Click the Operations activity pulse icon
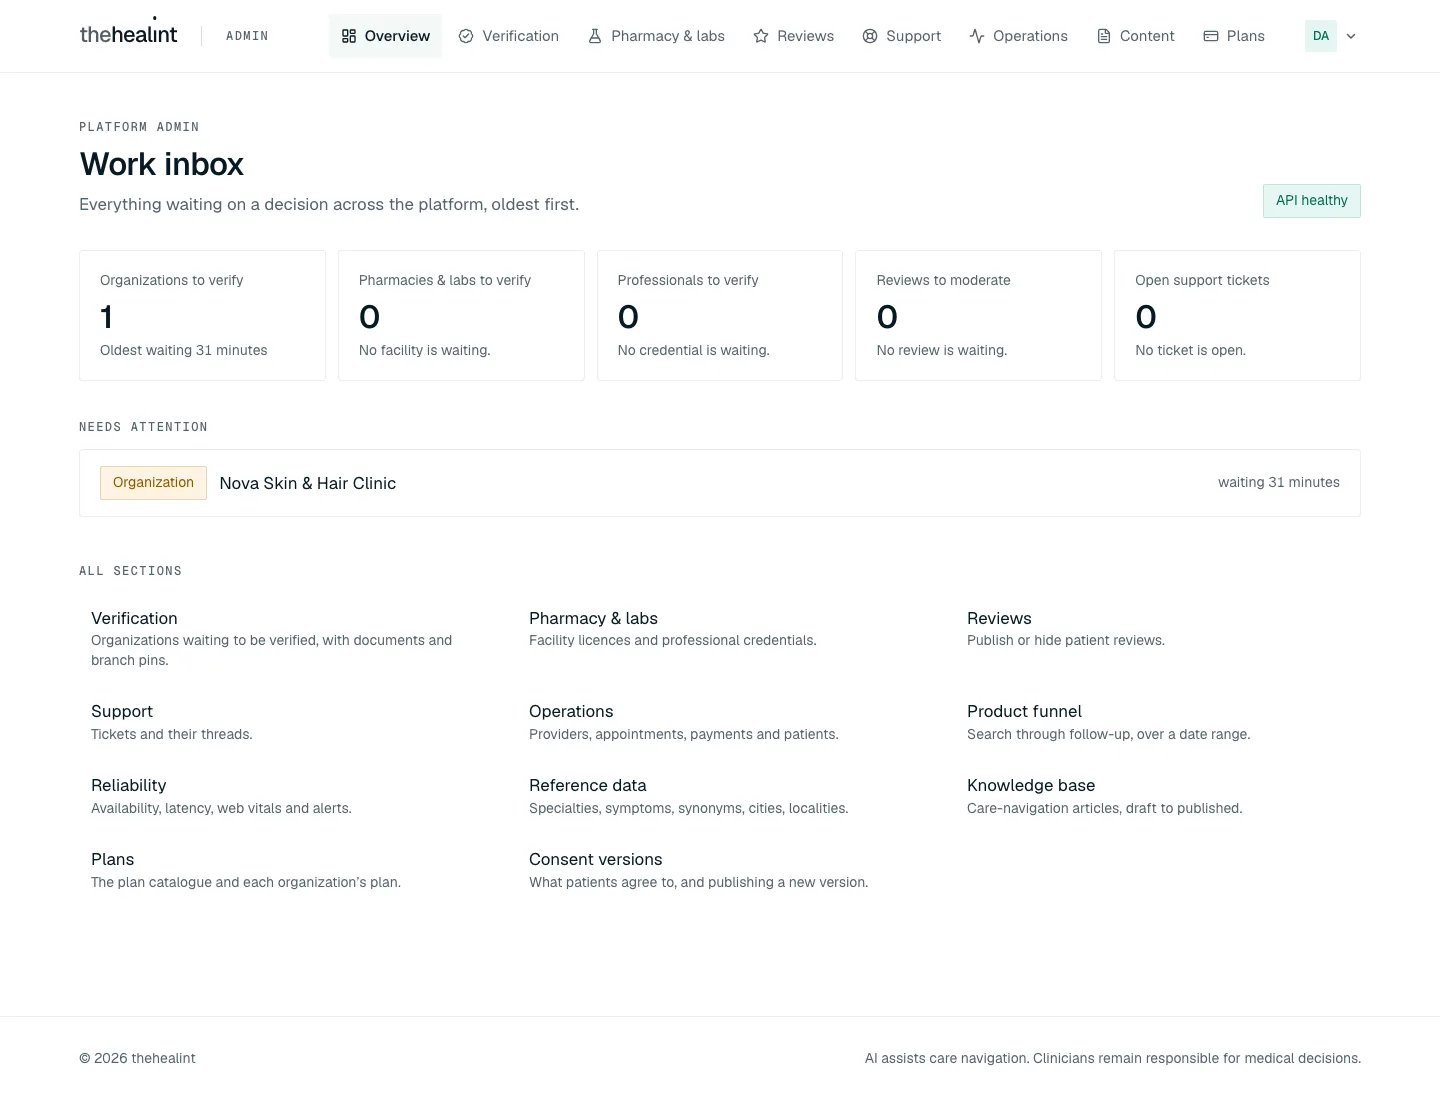This screenshot has height=1101, width=1440. pos(977,36)
